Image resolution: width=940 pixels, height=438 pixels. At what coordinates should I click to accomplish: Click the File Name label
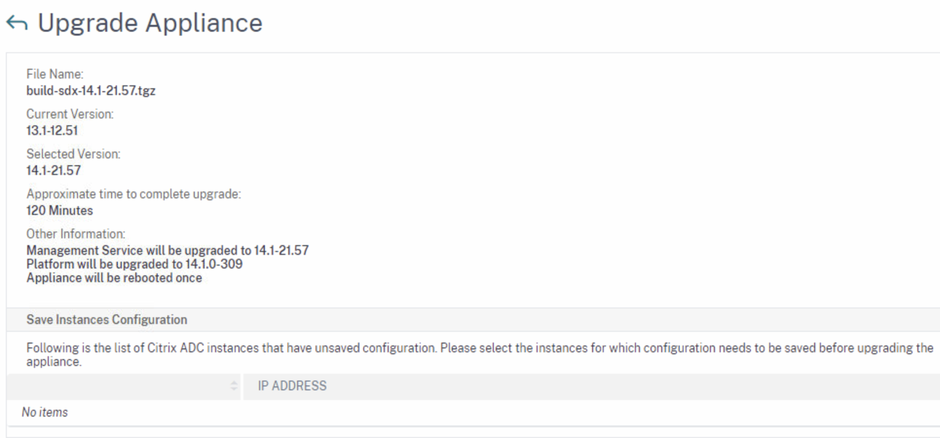point(55,74)
